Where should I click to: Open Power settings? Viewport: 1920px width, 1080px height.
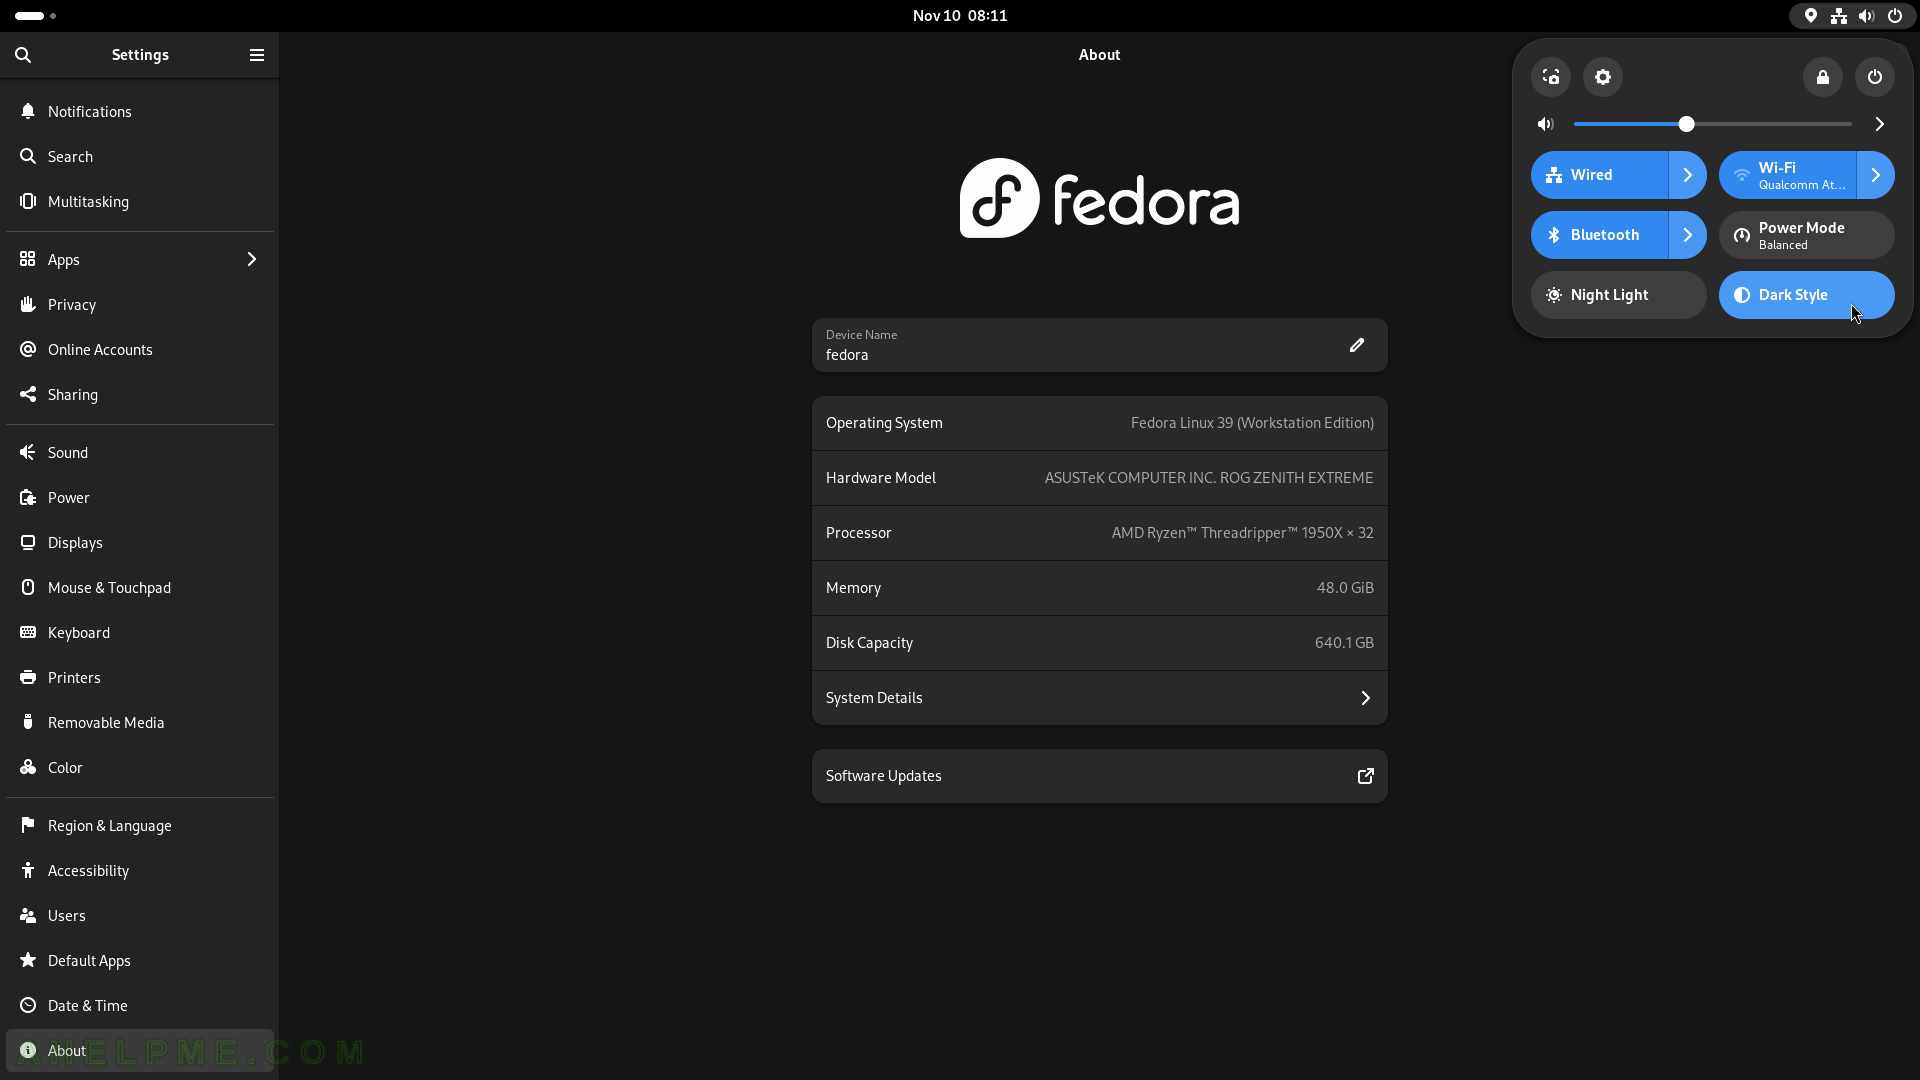140,497
